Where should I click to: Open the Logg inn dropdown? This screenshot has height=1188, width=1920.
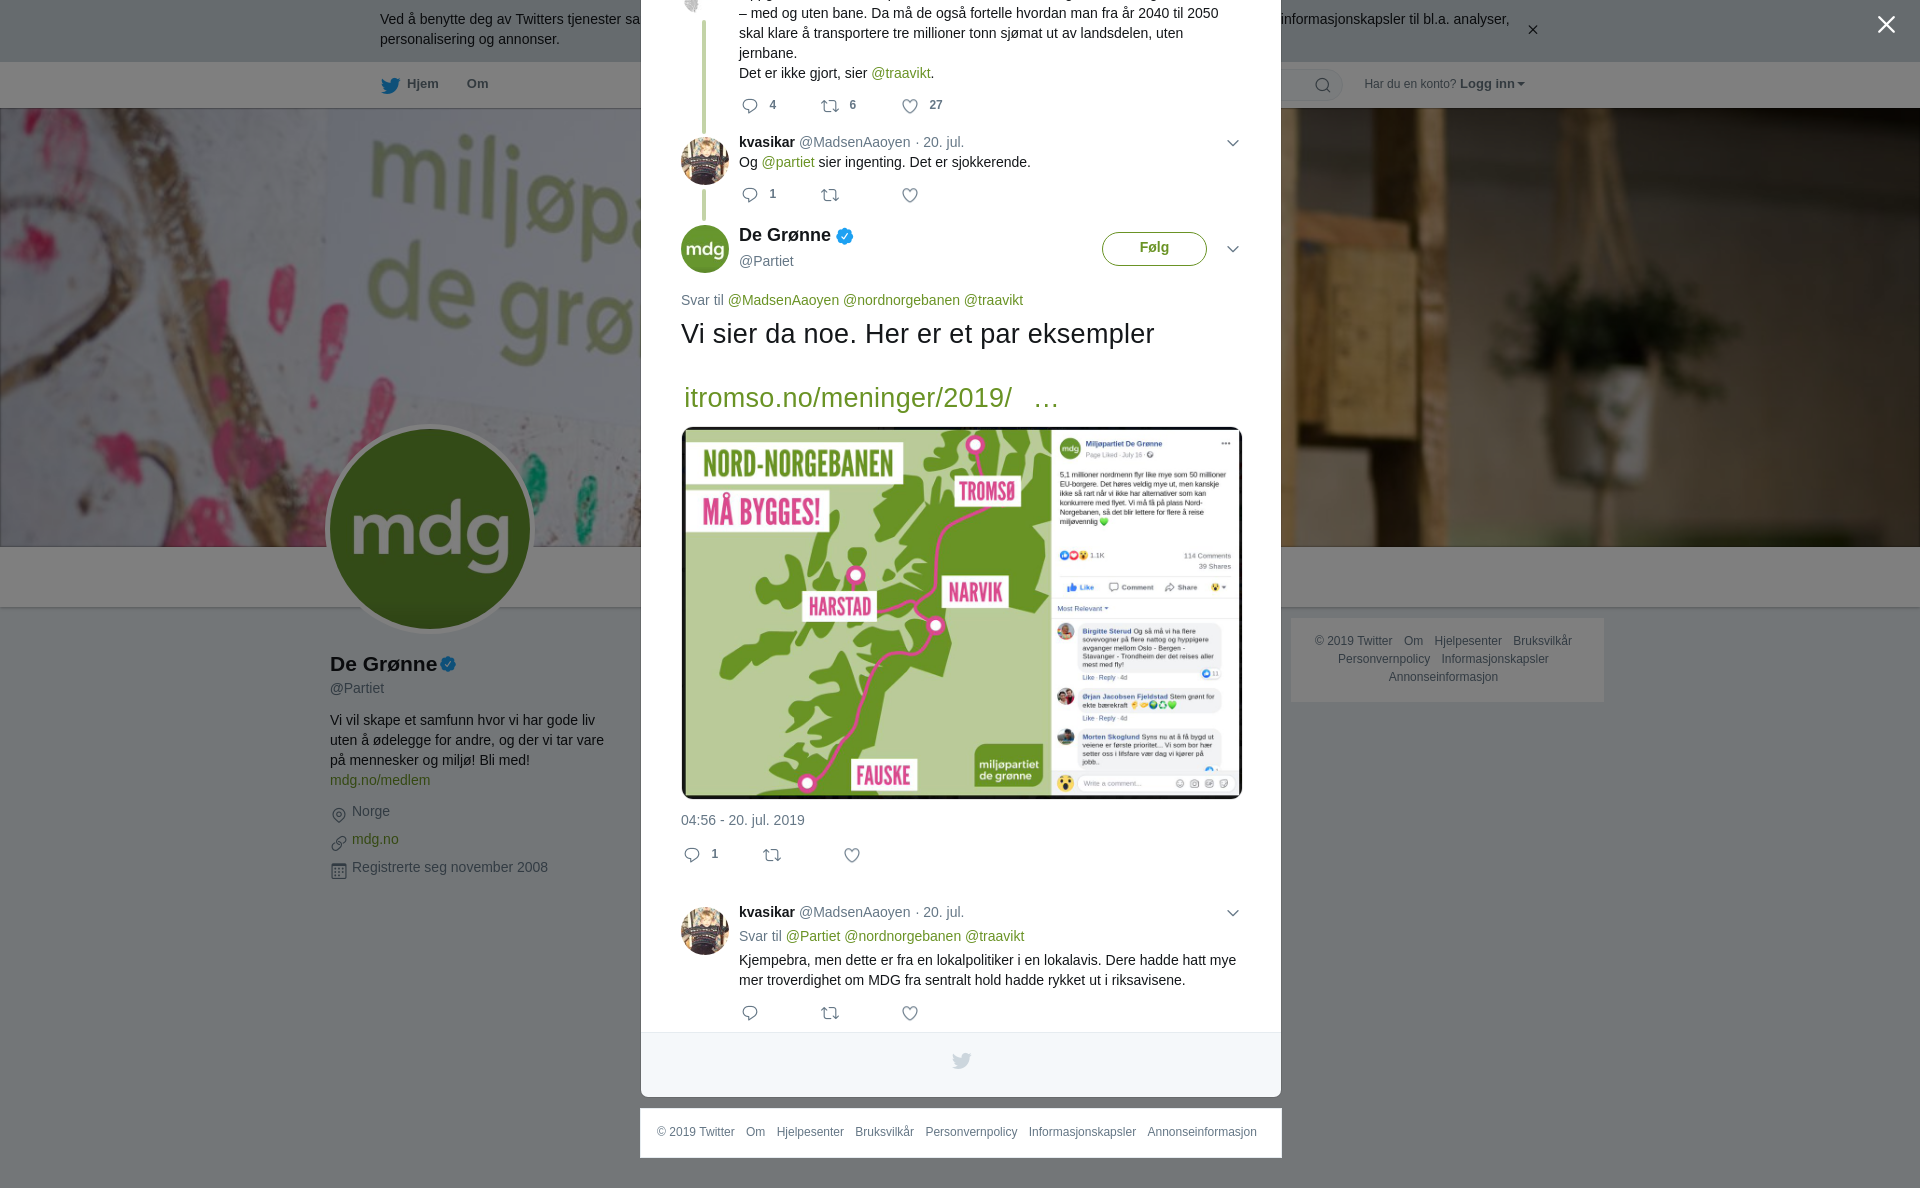point(1492,84)
